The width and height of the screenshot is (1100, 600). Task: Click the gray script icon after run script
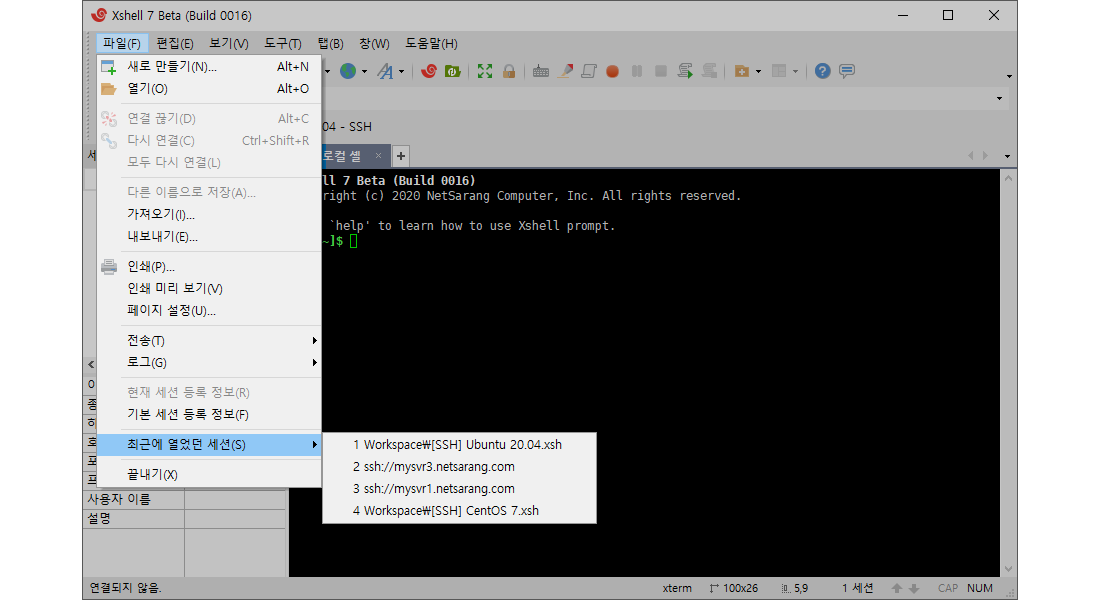pyautogui.click(x=709, y=71)
